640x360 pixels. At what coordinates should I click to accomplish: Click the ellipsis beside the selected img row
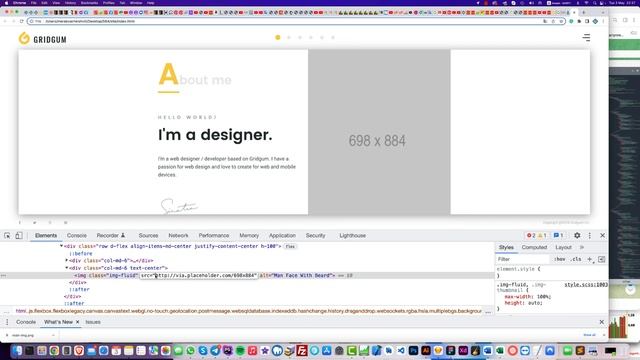point(3,276)
